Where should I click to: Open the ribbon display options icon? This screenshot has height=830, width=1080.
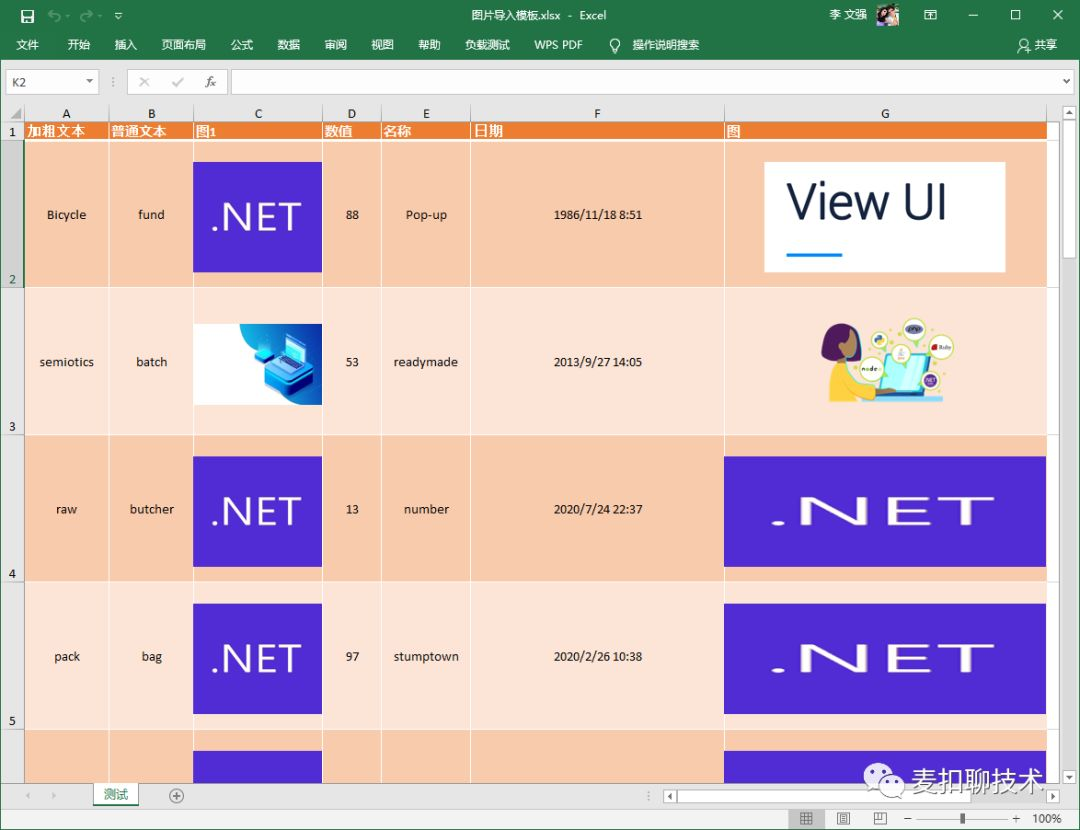pos(930,15)
